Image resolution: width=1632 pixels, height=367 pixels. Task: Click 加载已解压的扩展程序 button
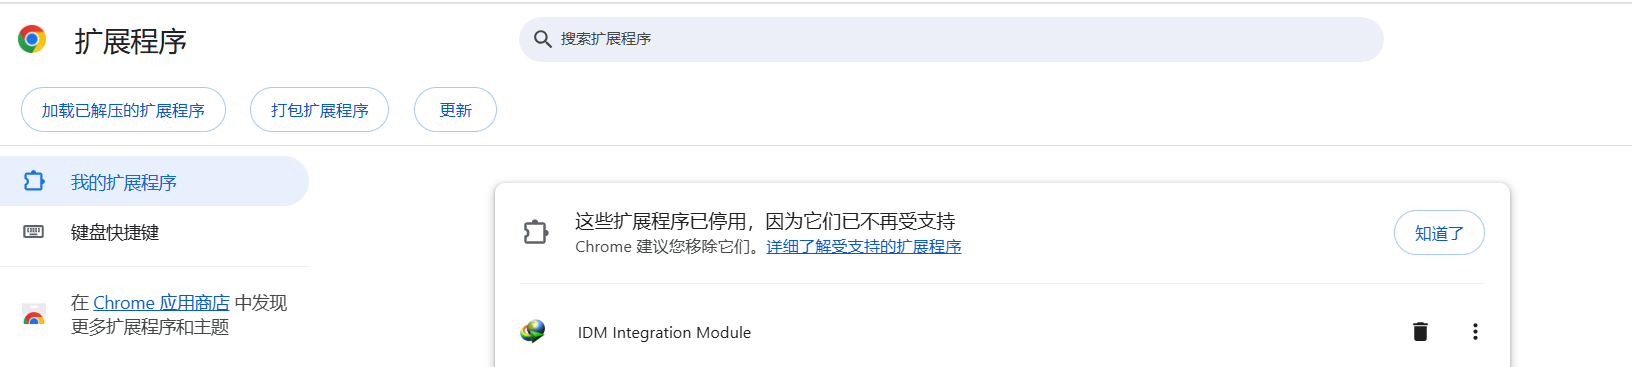coord(123,110)
